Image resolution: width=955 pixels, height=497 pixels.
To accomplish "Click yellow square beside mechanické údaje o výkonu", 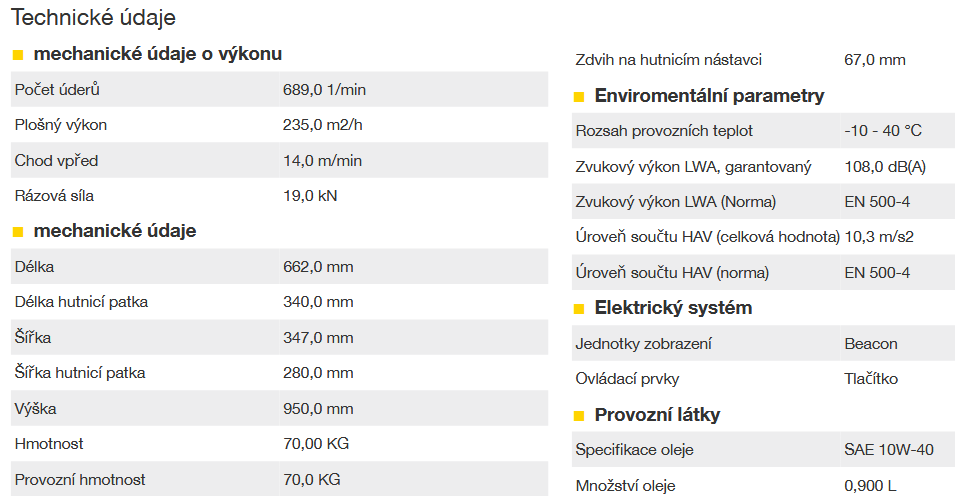I will click(18, 55).
